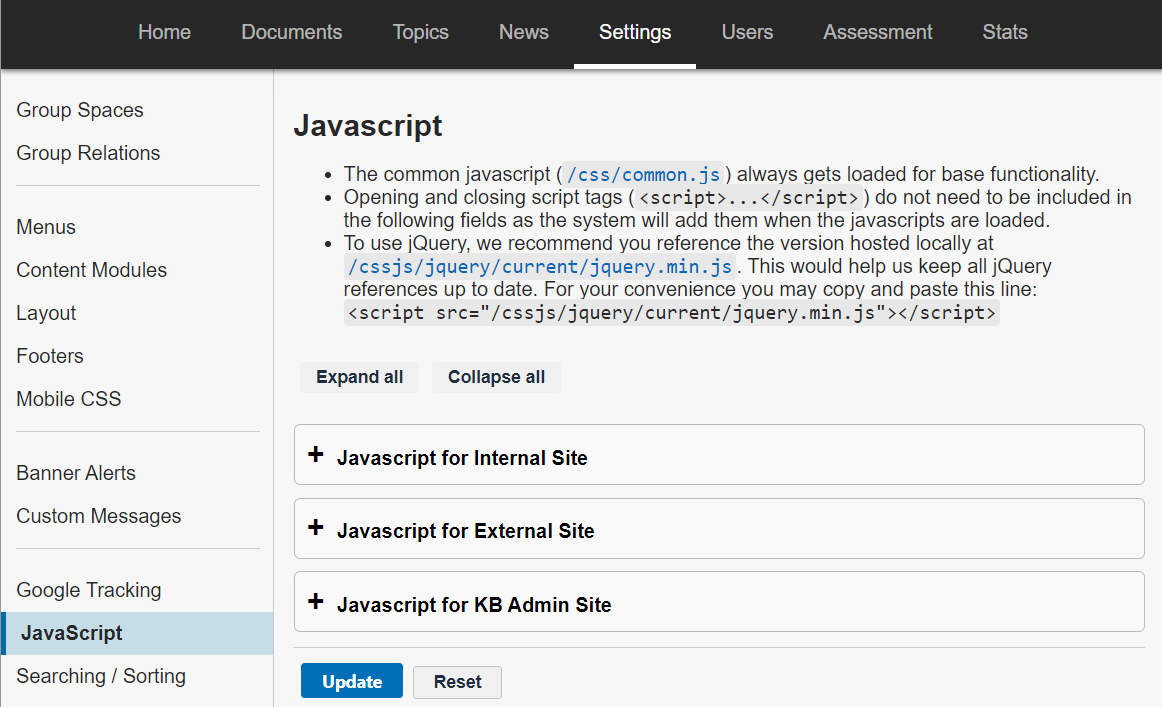Open Searching / Sorting in the sidebar
The width and height of the screenshot is (1162, 707).
(x=101, y=677)
